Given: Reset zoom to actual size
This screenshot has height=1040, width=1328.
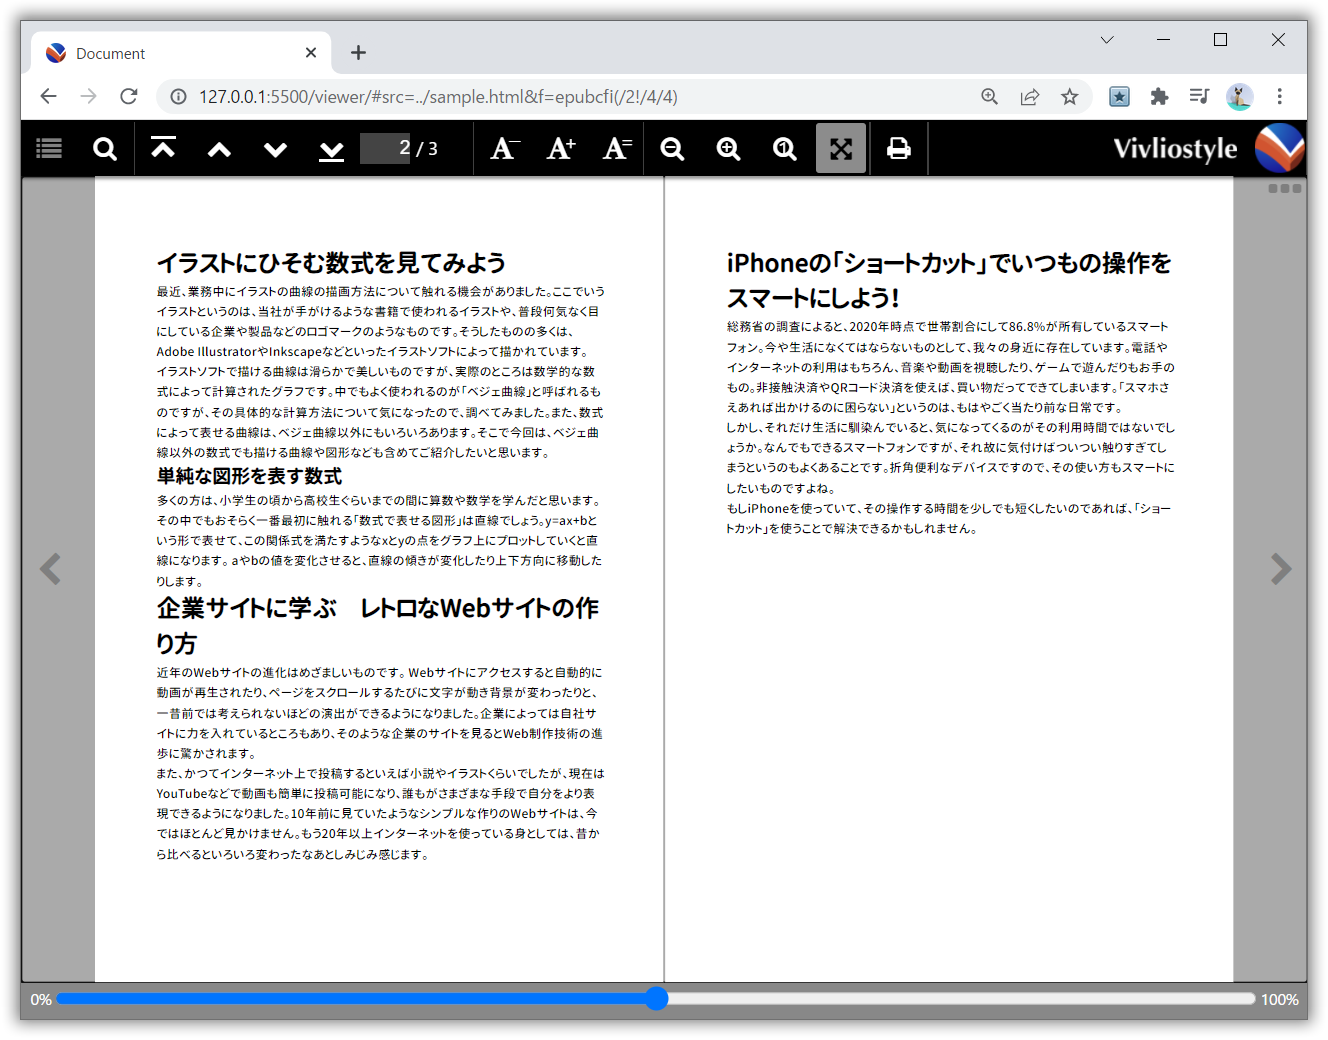Looking at the screenshot, I should (784, 148).
